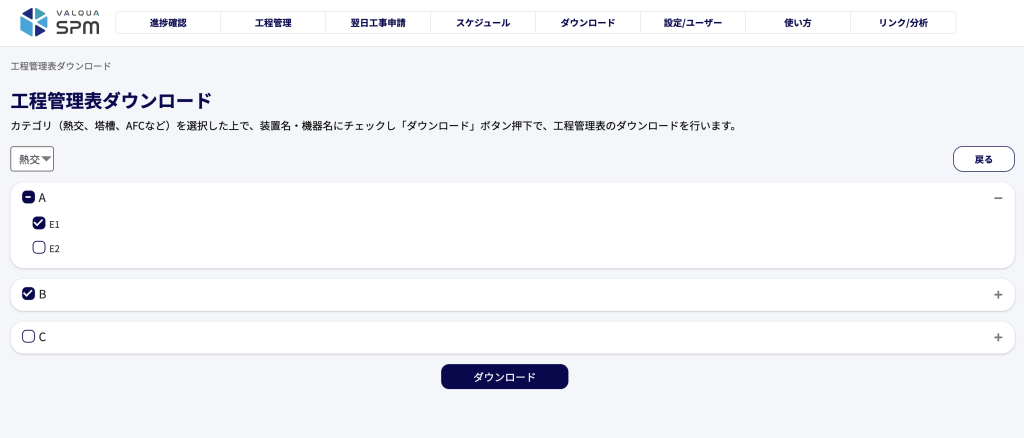Go to 翌日工事申請 tab

378,23
